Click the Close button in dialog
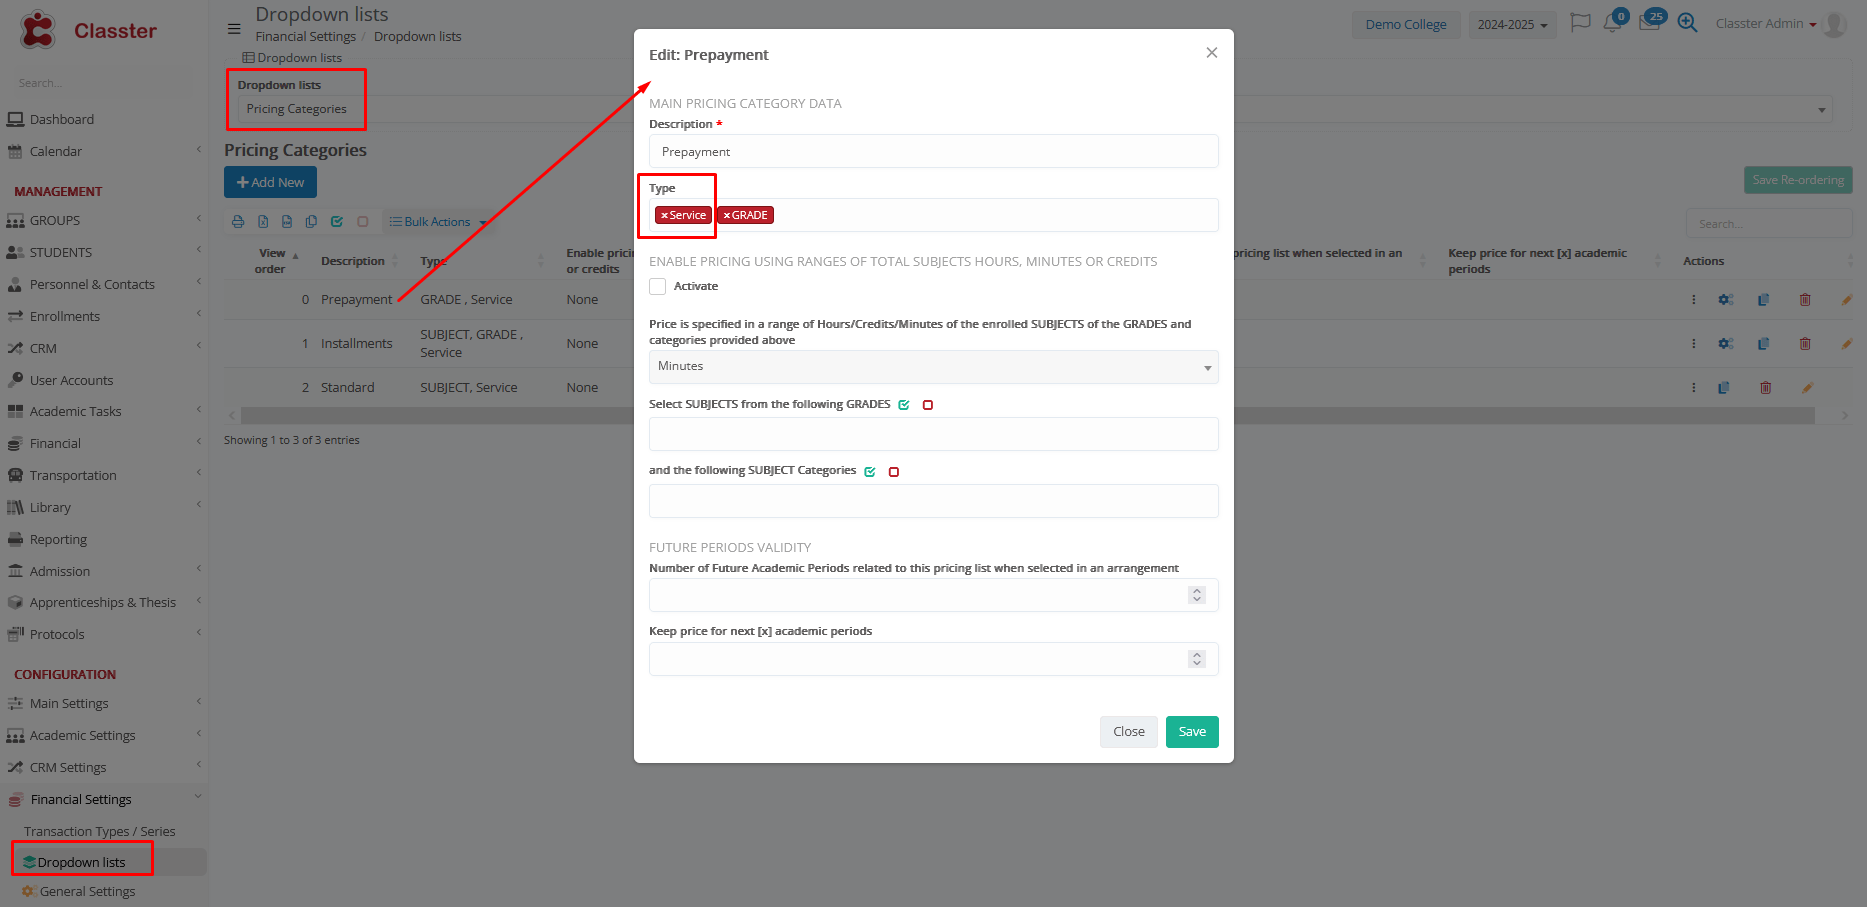Viewport: 1867px width, 907px height. click(x=1128, y=732)
